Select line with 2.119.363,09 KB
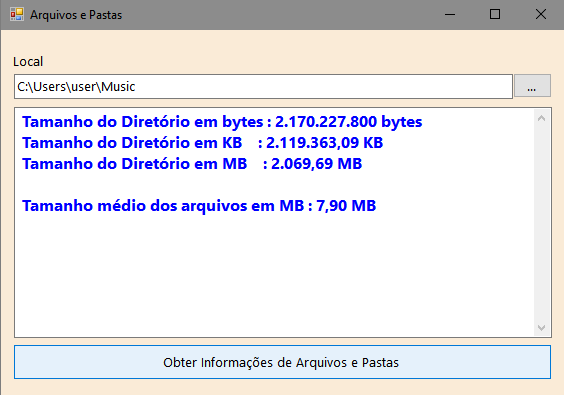This screenshot has width=564, height=395. 203,143
